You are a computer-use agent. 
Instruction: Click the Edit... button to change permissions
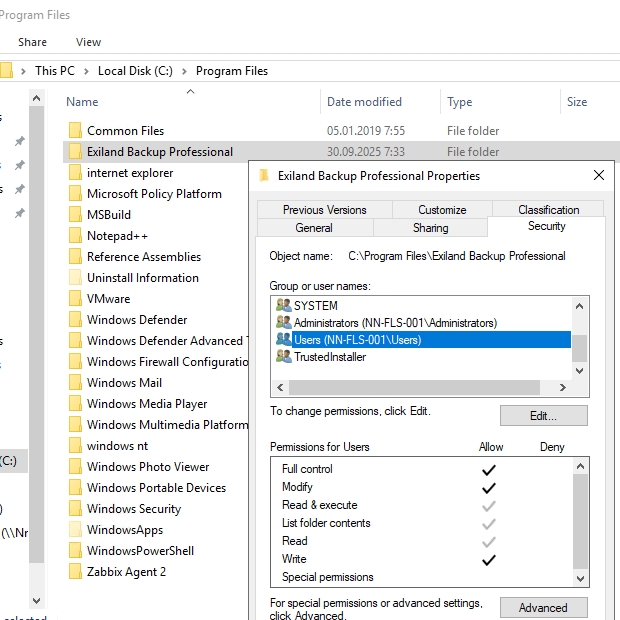pos(543,416)
